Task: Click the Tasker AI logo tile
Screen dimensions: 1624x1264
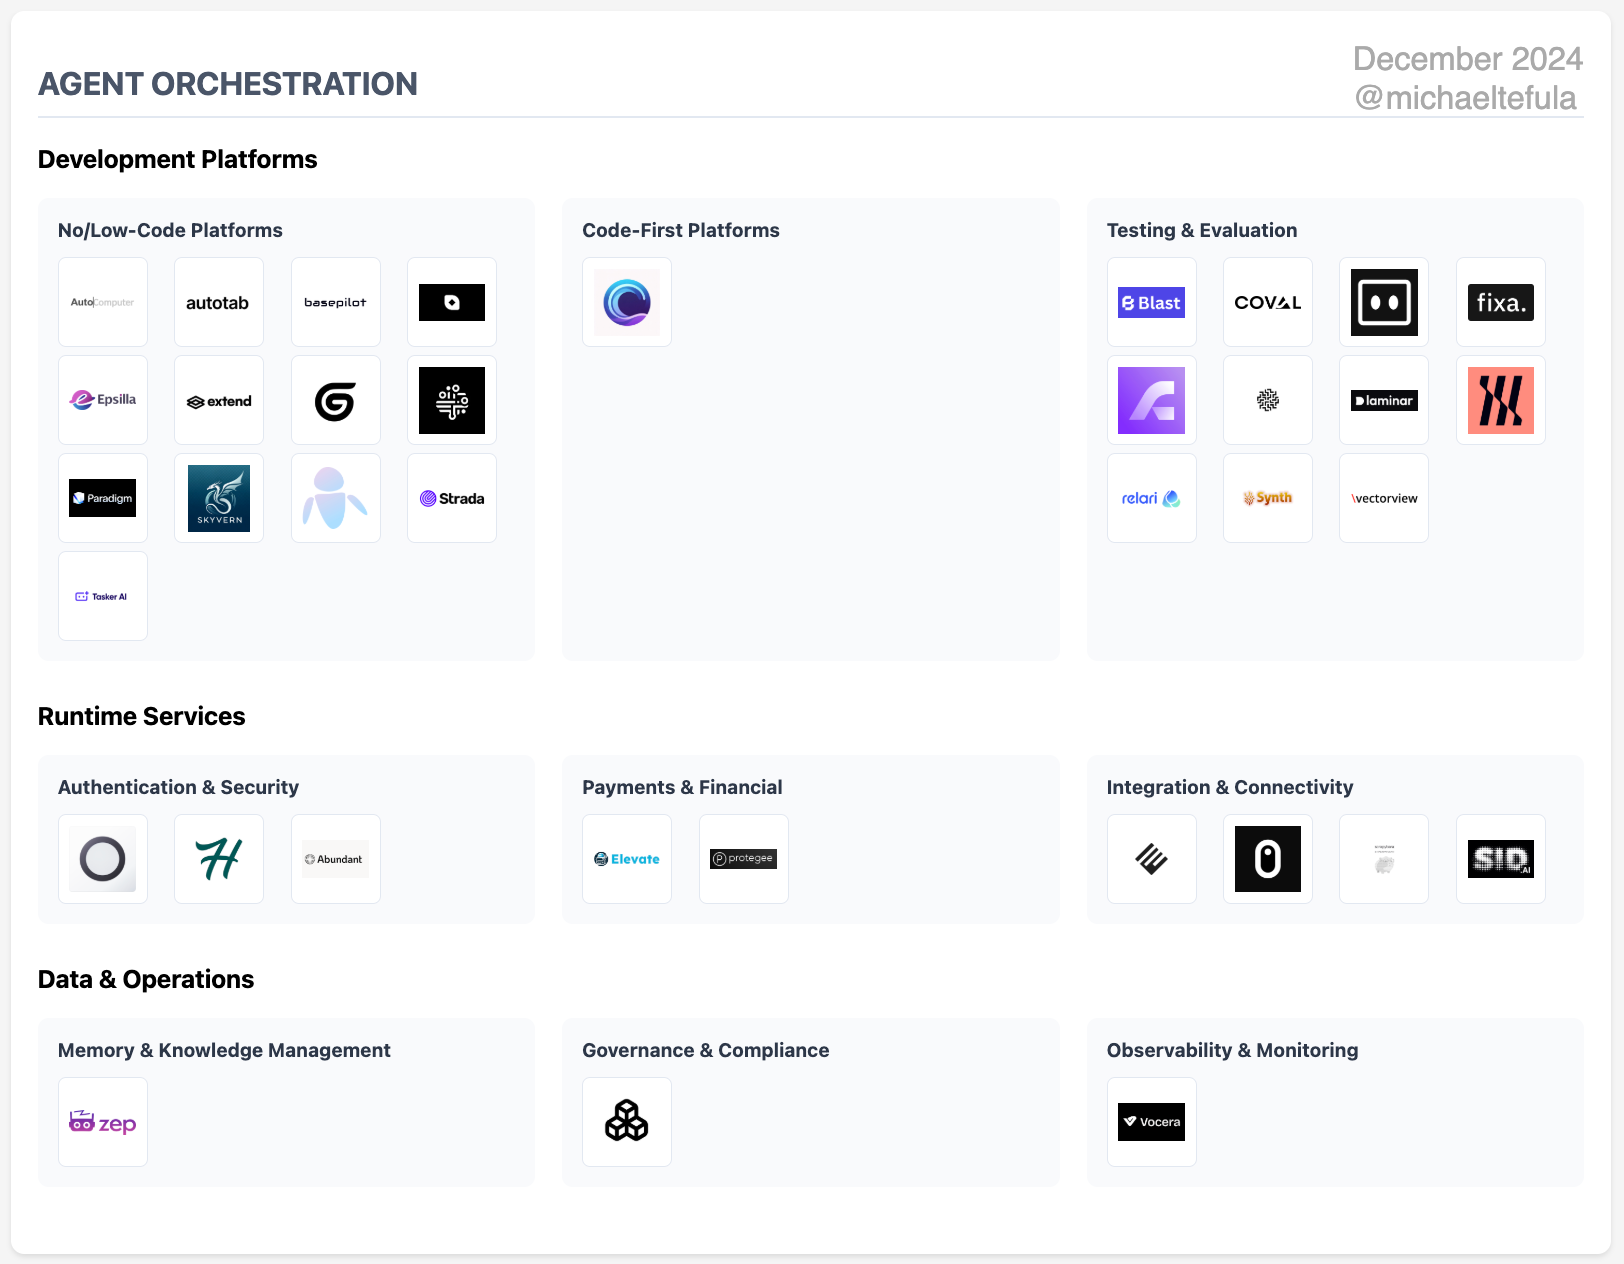Action: click(103, 596)
